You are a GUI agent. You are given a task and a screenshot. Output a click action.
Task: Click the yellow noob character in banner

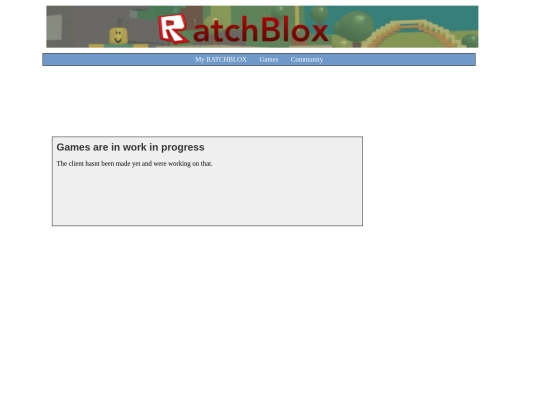[118, 36]
